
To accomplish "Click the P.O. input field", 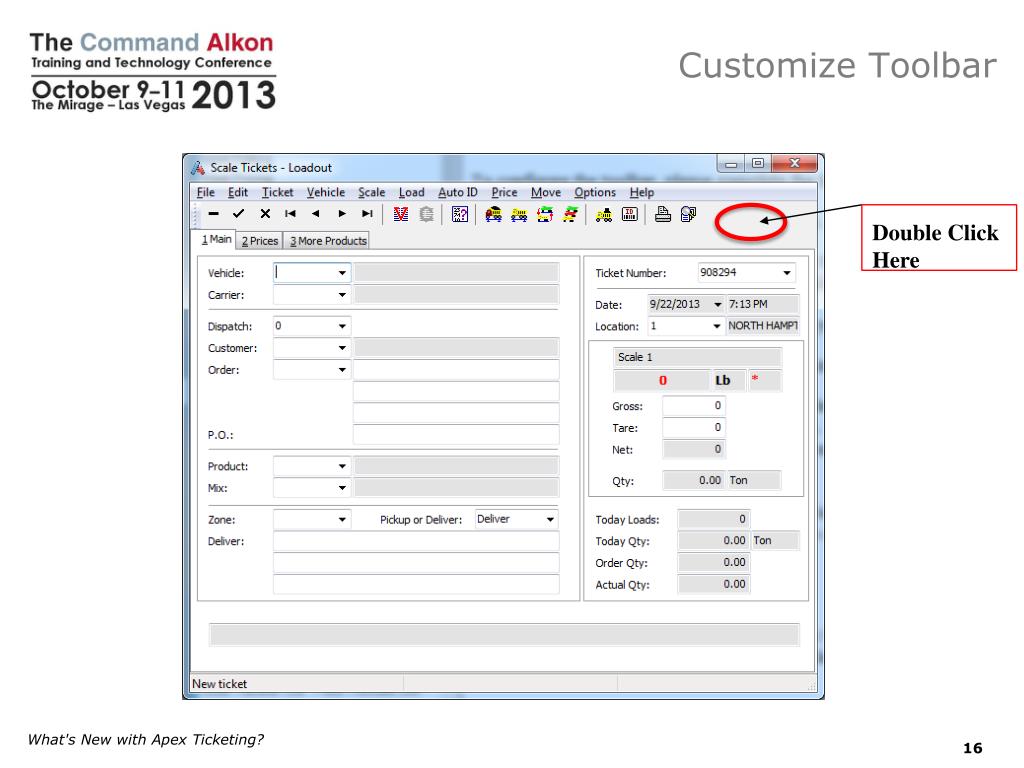I will [456, 434].
